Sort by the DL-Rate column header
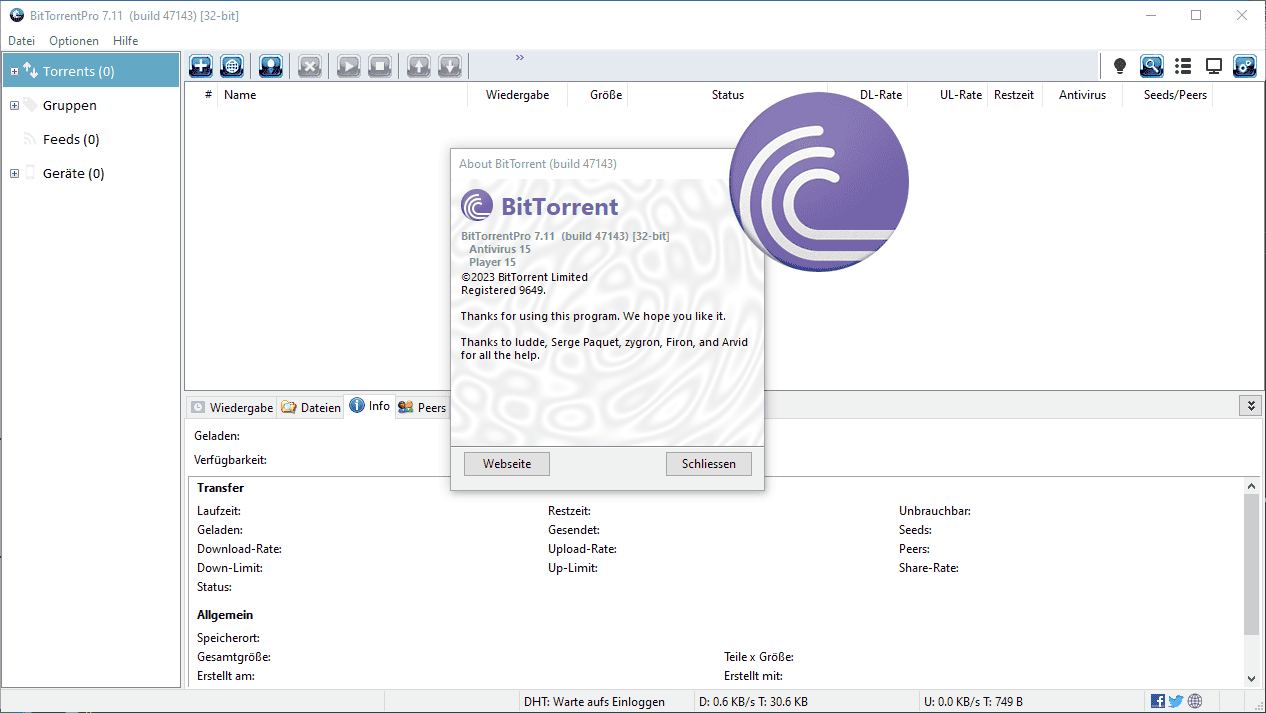1266x713 pixels. tap(881, 95)
